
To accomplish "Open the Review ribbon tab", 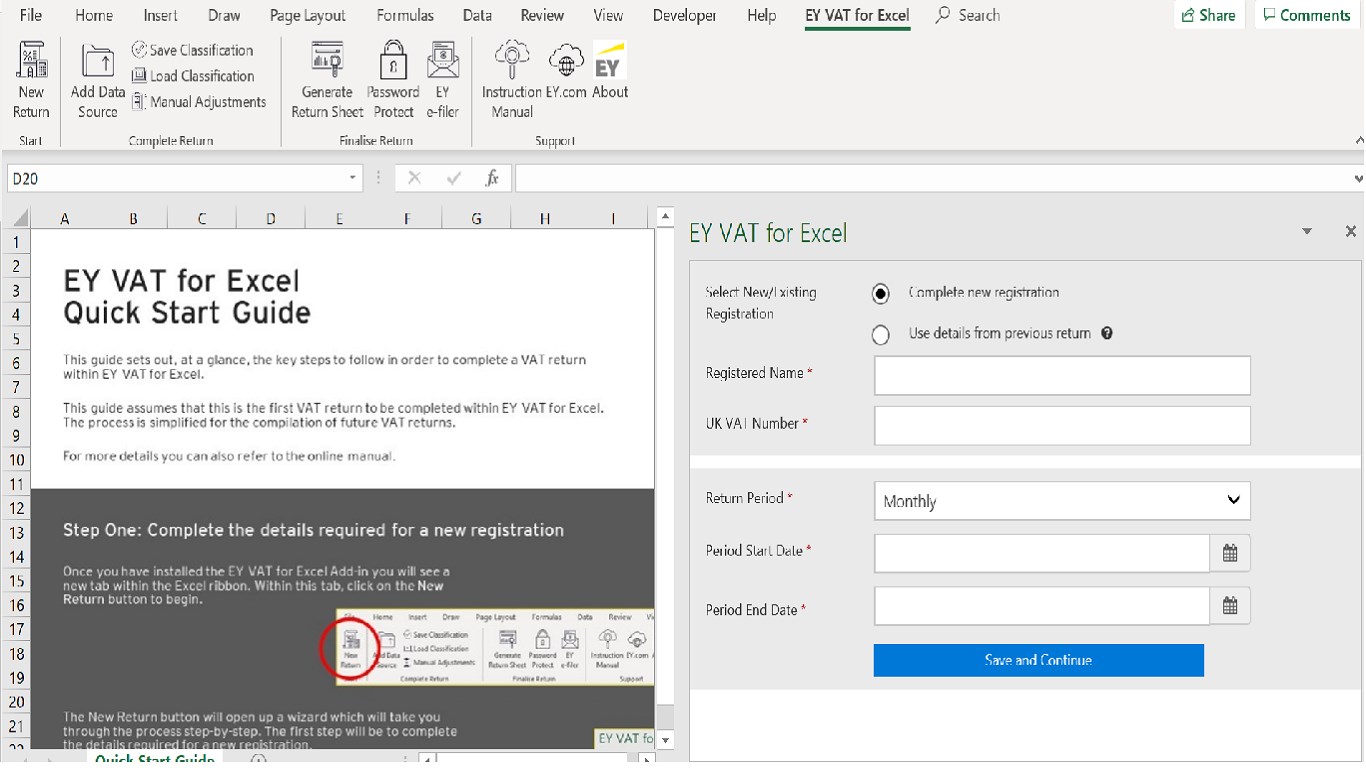I will [542, 15].
